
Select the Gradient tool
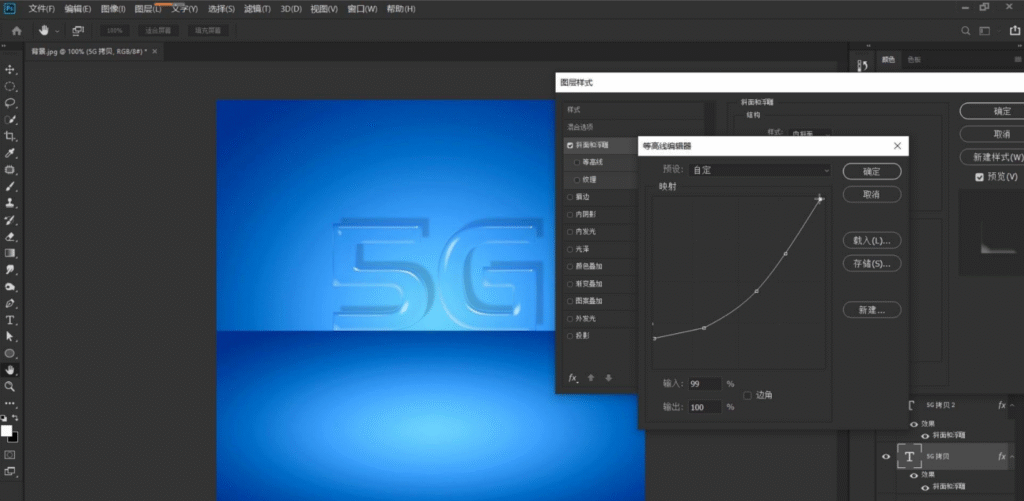(x=10, y=253)
